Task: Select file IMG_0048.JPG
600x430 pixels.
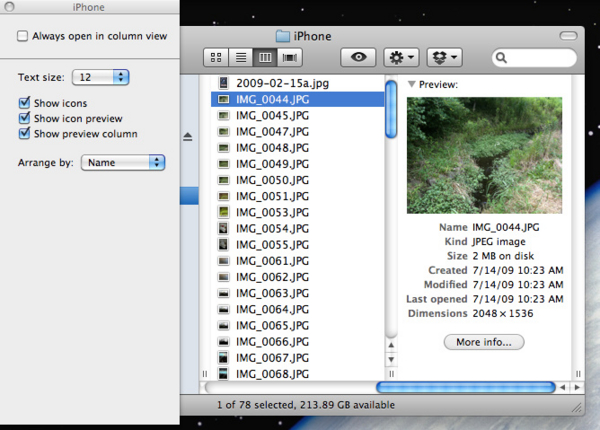Action: (x=297, y=148)
